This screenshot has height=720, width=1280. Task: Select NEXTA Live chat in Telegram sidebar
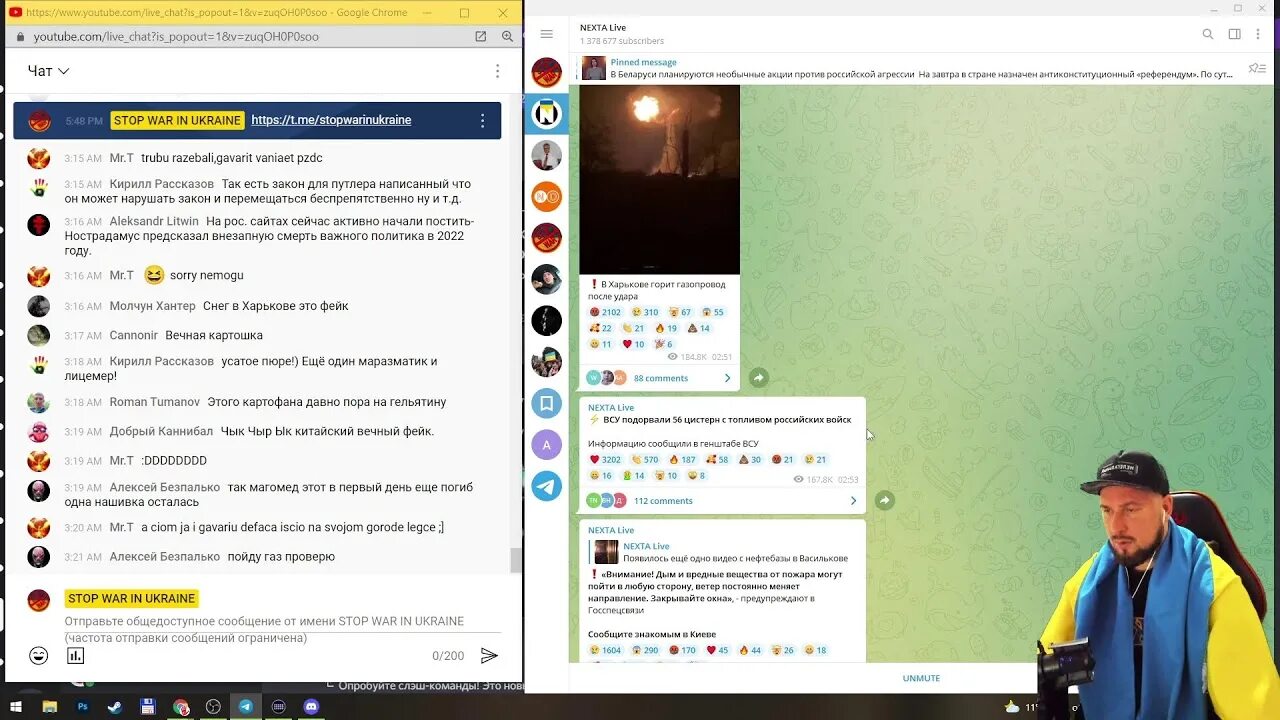546,114
